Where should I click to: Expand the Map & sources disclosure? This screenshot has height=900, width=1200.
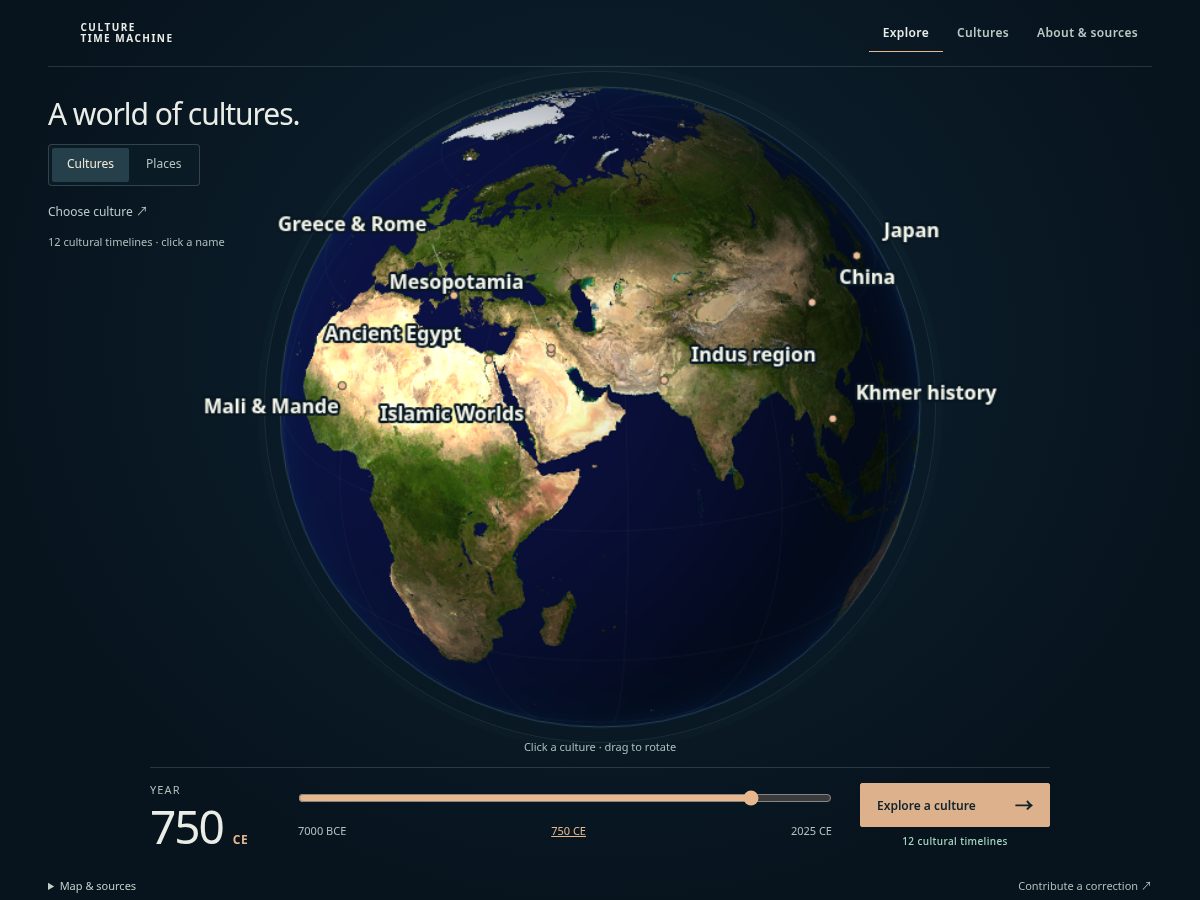(x=92, y=886)
